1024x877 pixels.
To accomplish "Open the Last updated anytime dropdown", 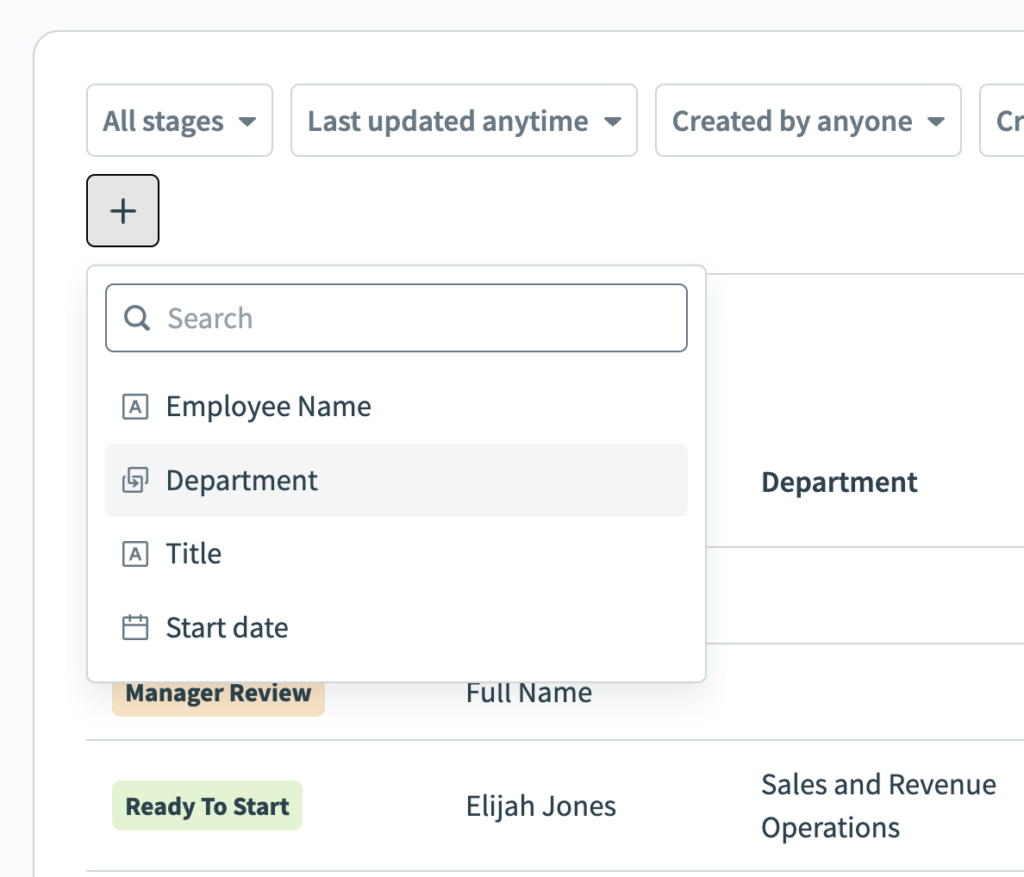I will pos(463,120).
